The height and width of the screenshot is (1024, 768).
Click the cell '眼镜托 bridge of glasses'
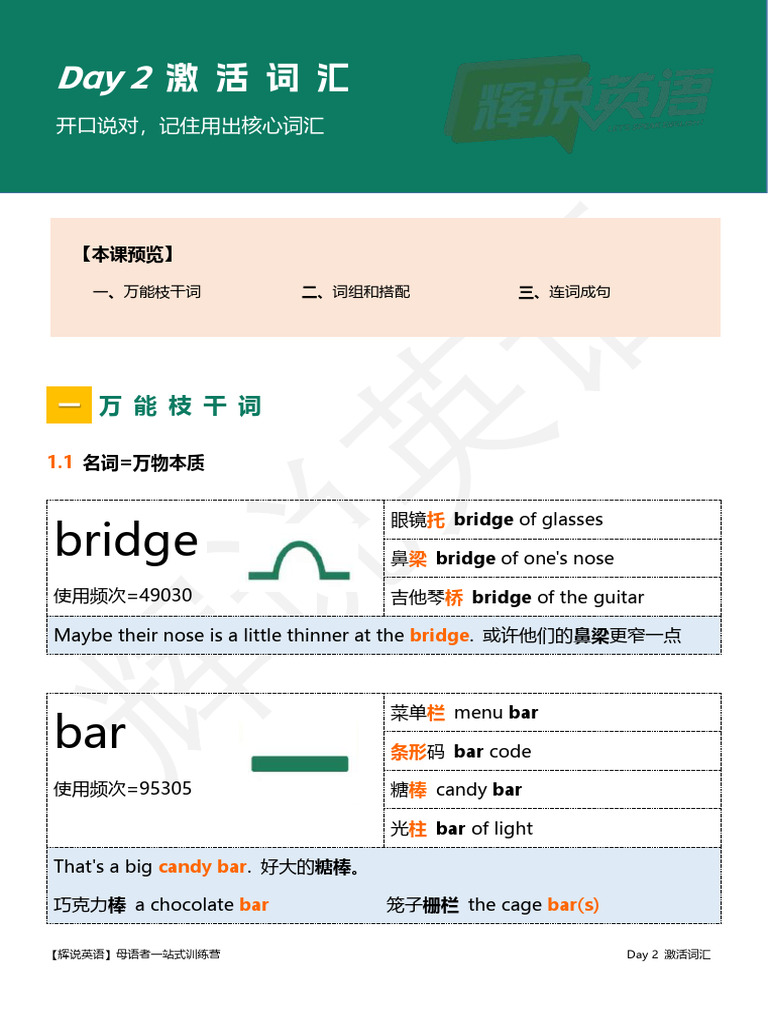552,520
